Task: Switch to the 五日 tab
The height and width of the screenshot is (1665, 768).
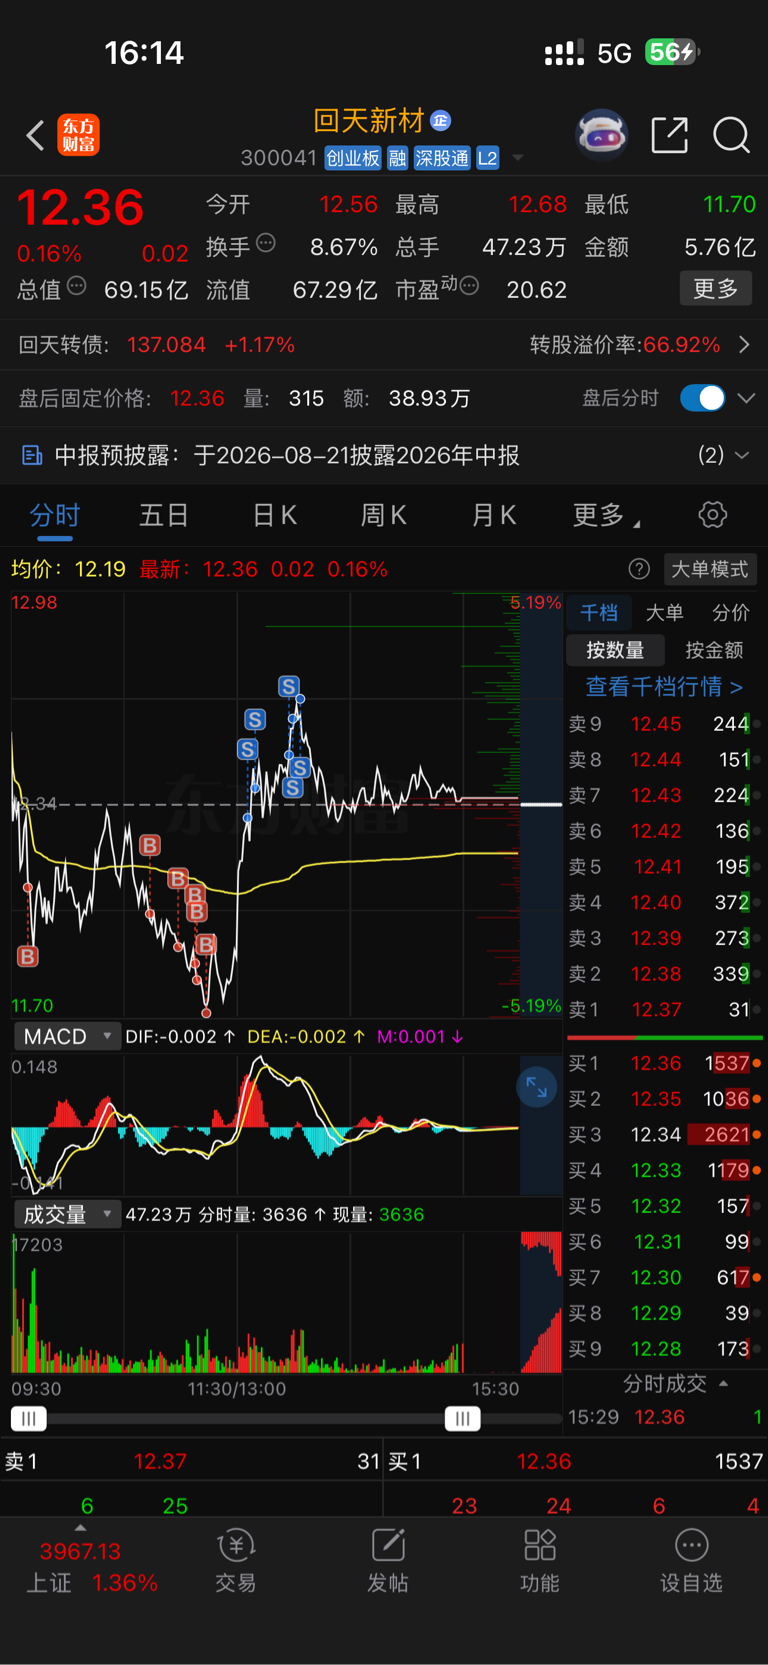Action: 164,515
